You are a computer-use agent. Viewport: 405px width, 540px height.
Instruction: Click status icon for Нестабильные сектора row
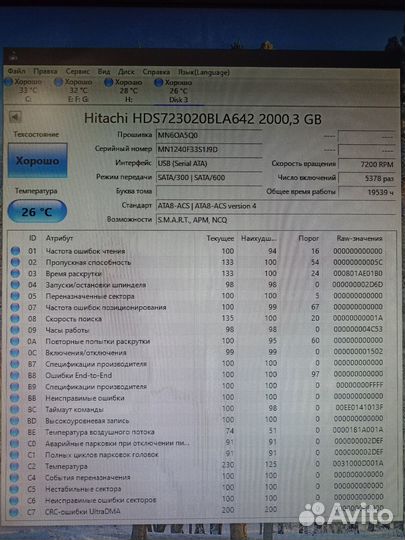(x=14, y=489)
